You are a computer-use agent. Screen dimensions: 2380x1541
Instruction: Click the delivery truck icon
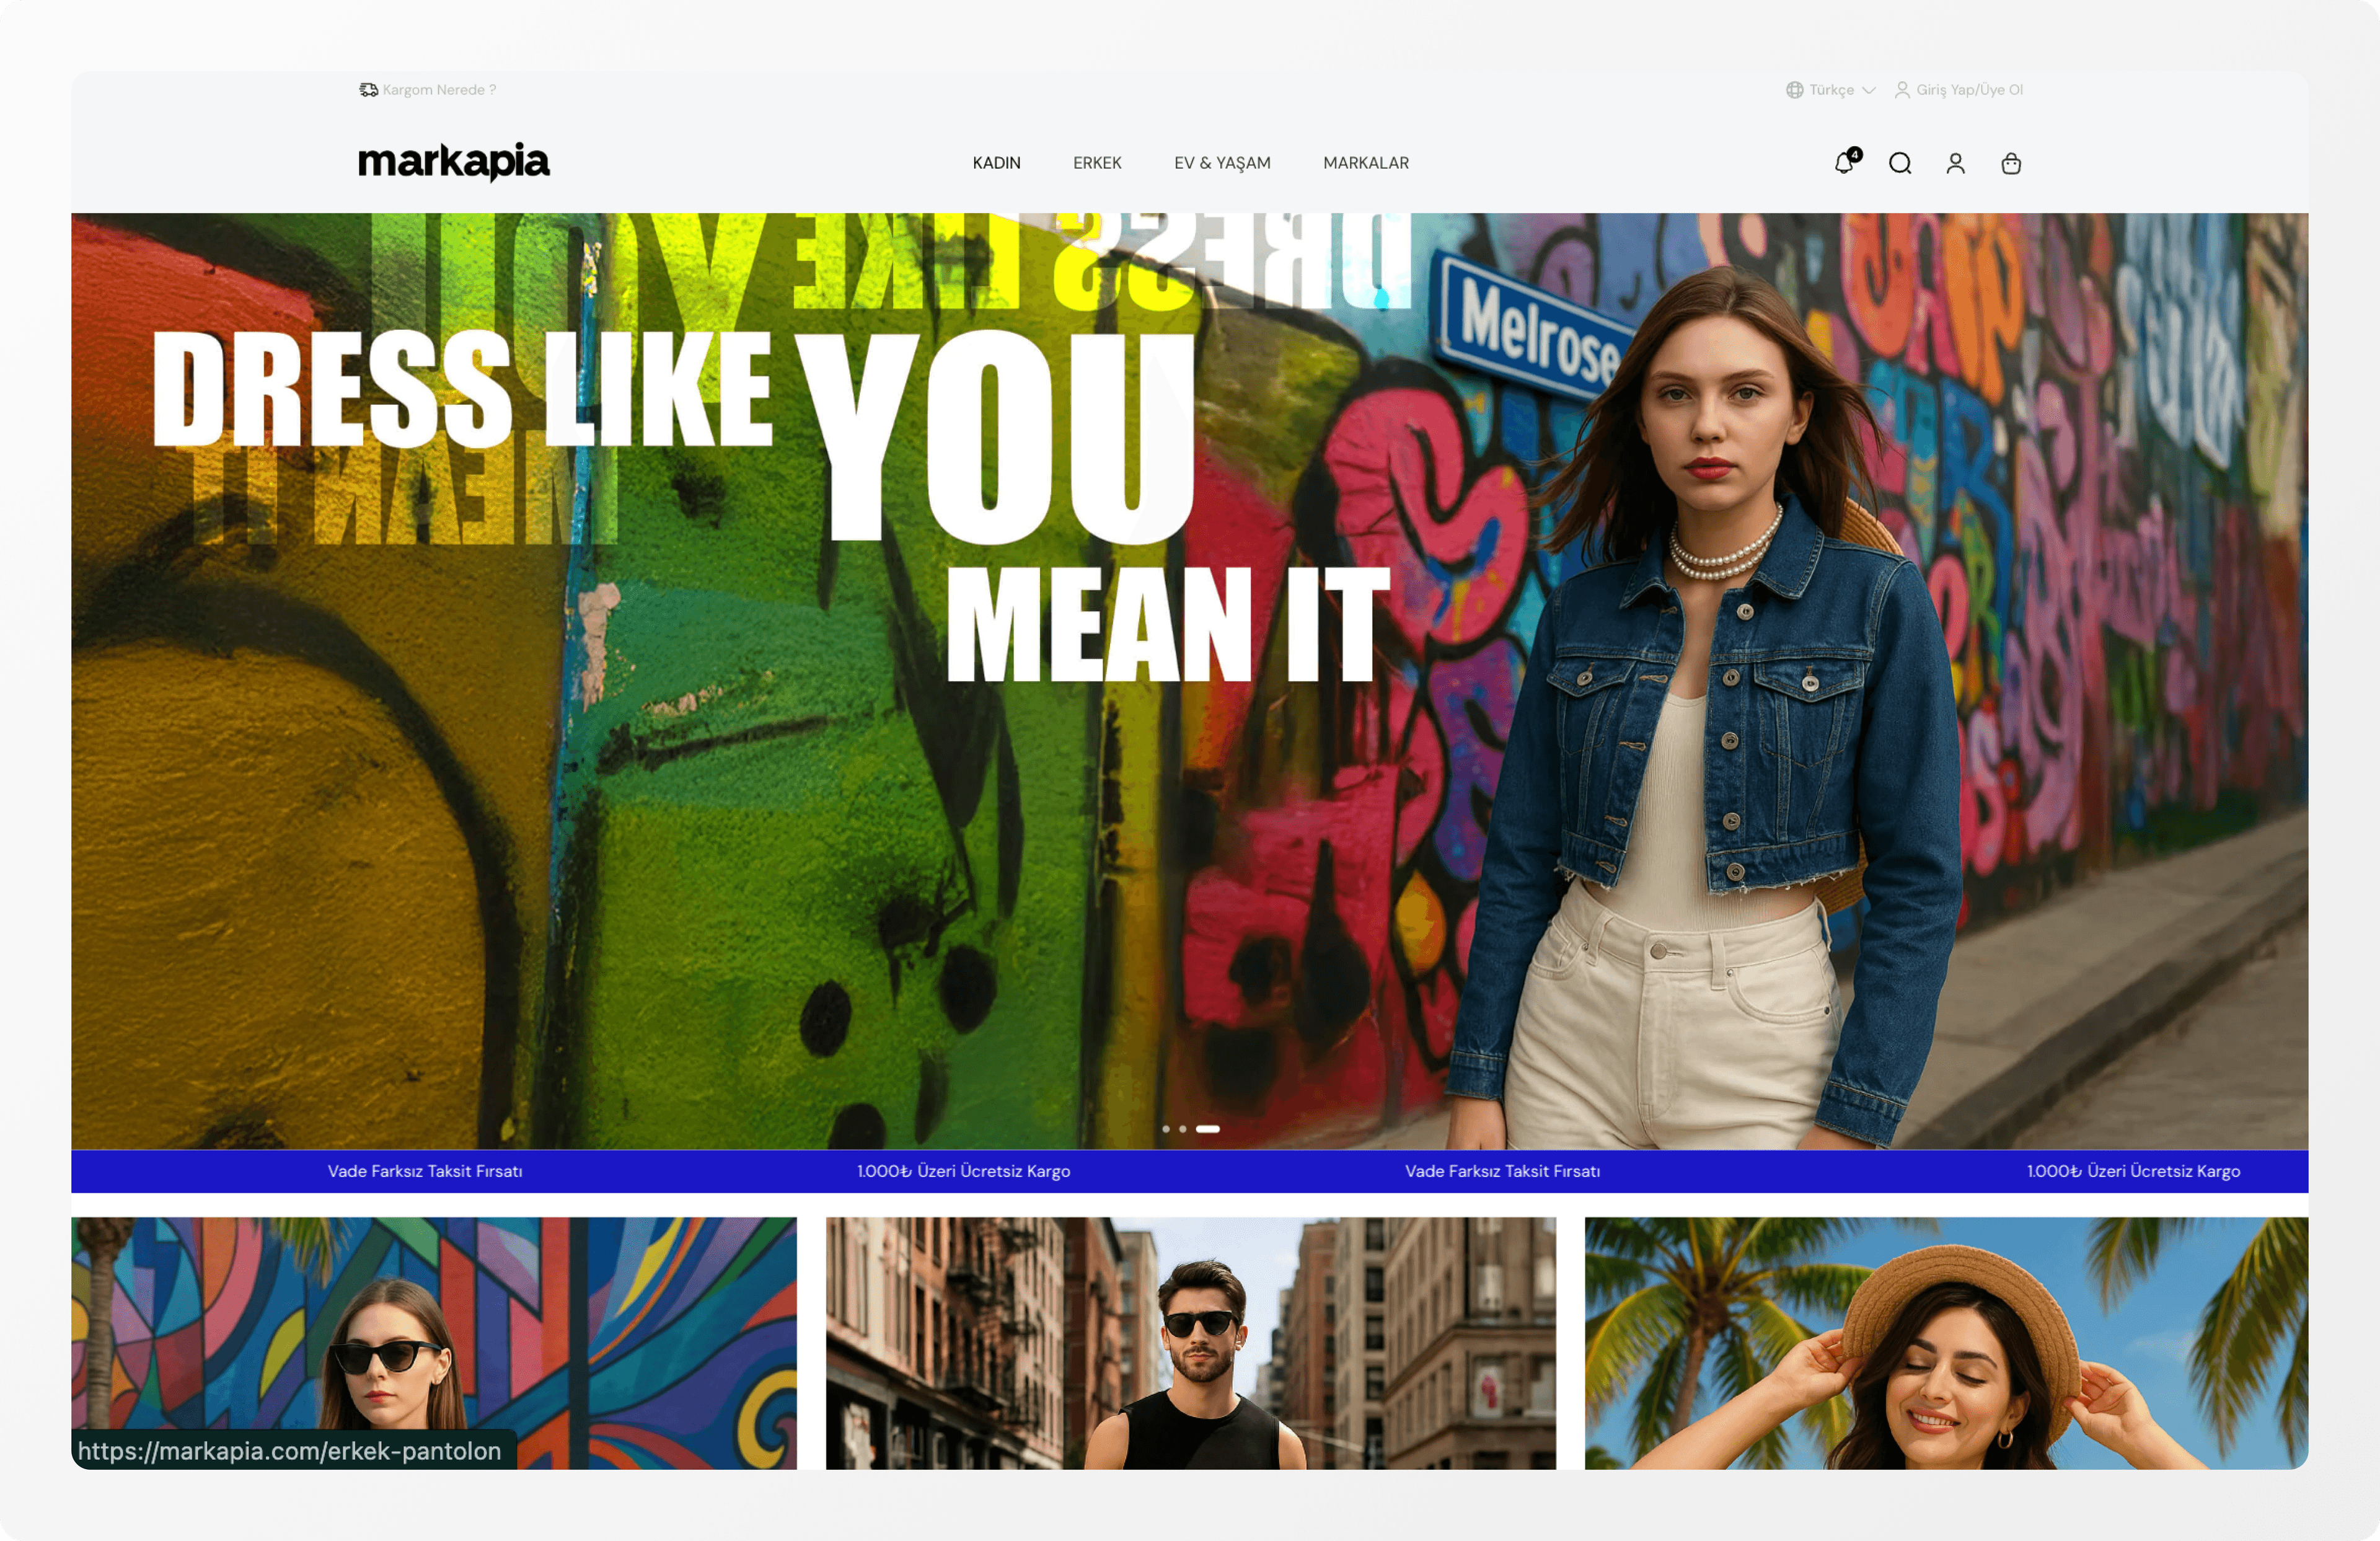coord(368,90)
